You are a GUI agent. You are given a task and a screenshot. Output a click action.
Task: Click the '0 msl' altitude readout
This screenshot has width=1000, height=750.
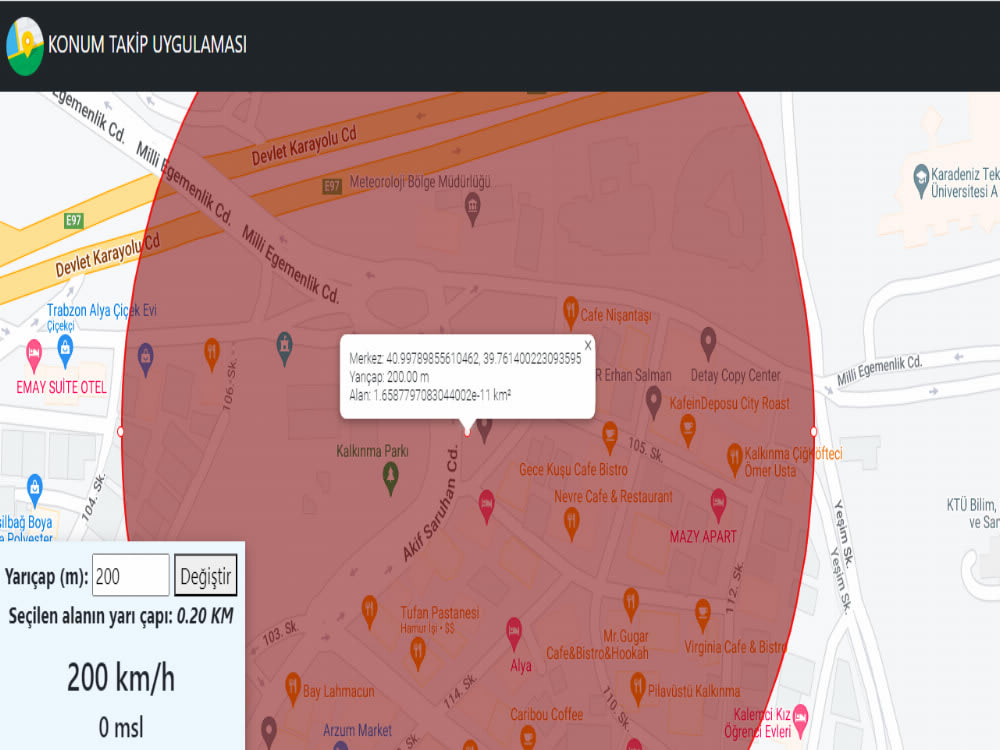pyautogui.click(x=121, y=728)
